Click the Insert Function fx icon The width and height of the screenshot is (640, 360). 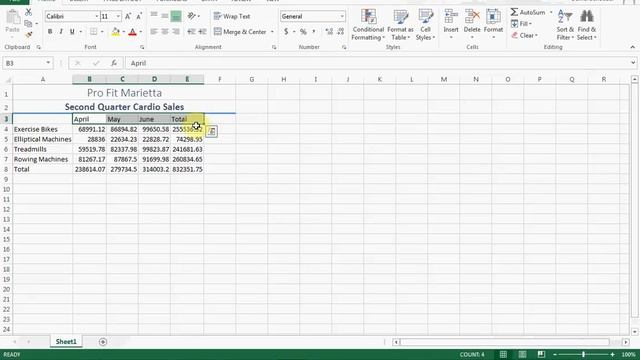click(x=113, y=63)
